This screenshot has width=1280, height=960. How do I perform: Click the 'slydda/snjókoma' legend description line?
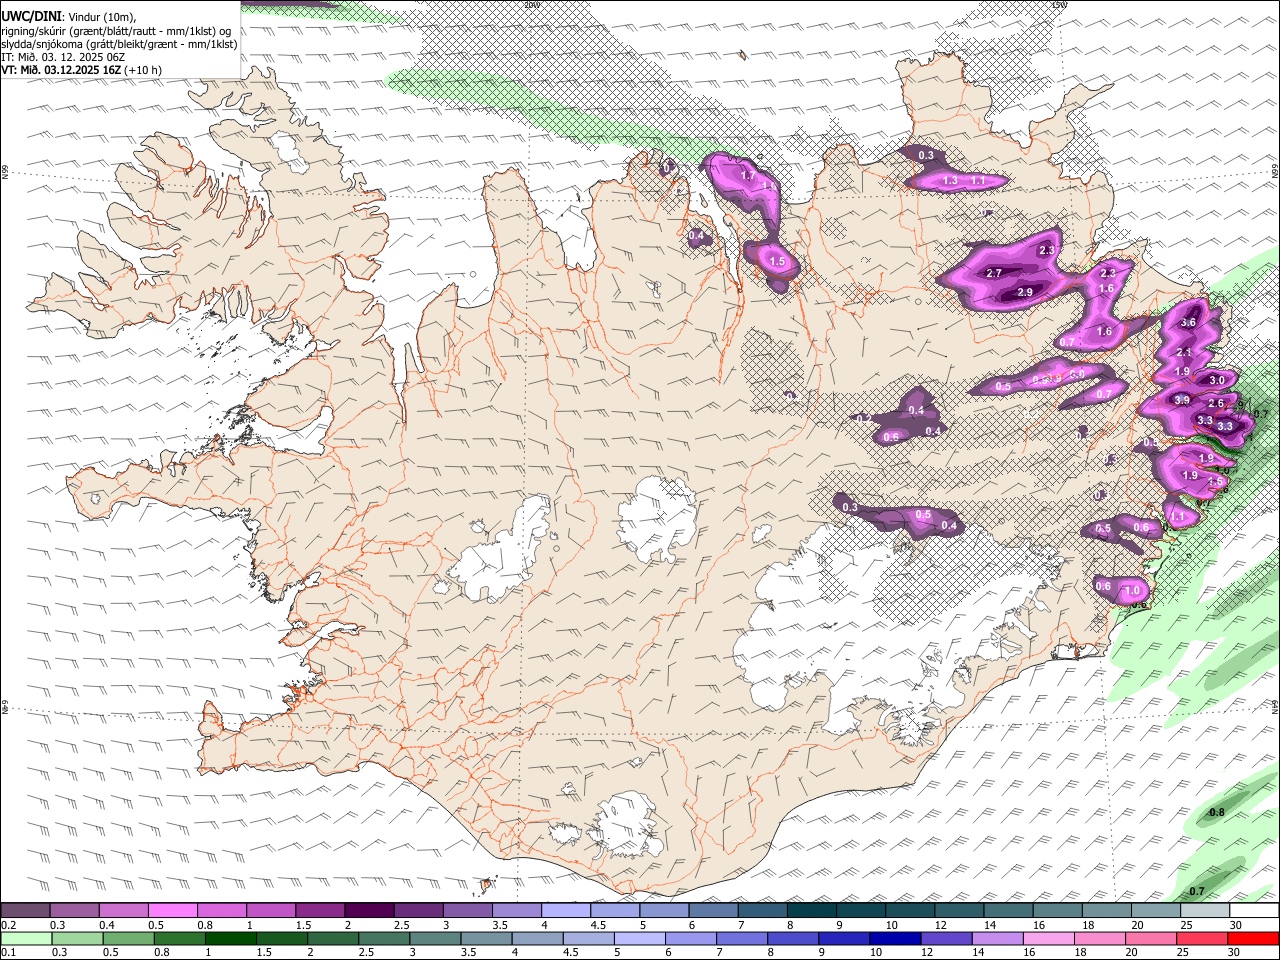[119, 44]
